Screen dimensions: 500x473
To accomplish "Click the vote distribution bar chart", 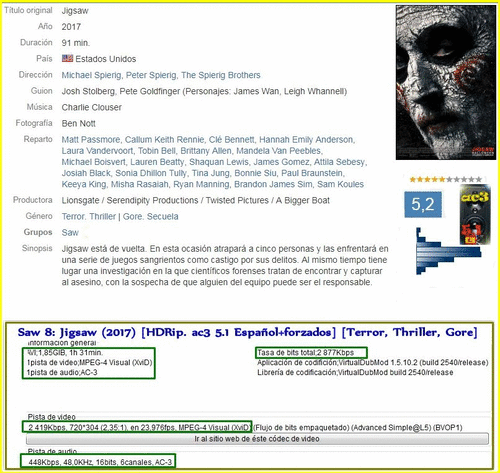I will point(449,251).
